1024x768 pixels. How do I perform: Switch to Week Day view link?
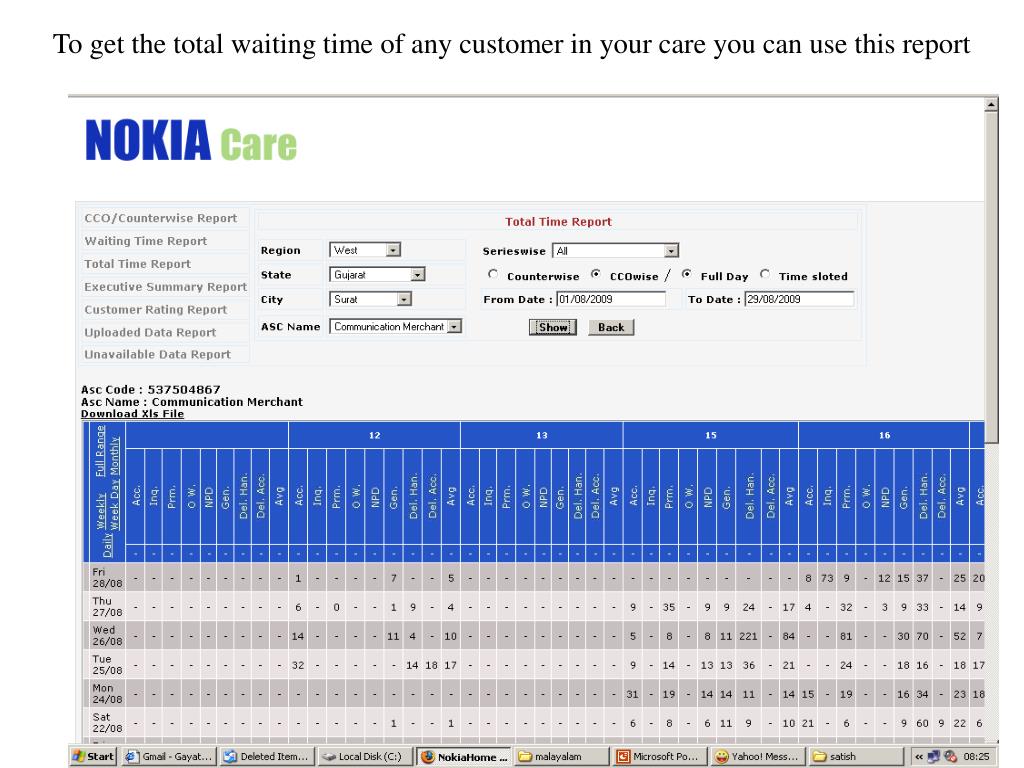click(x=114, y=505)
